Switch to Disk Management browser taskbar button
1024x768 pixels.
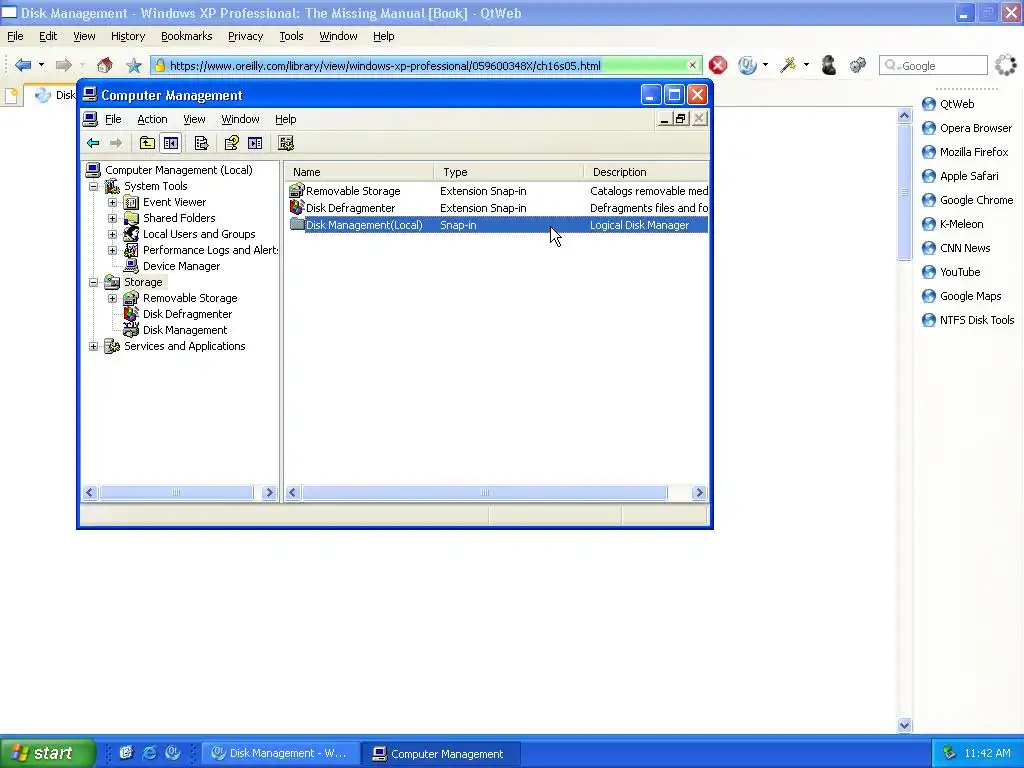[280, 753]
